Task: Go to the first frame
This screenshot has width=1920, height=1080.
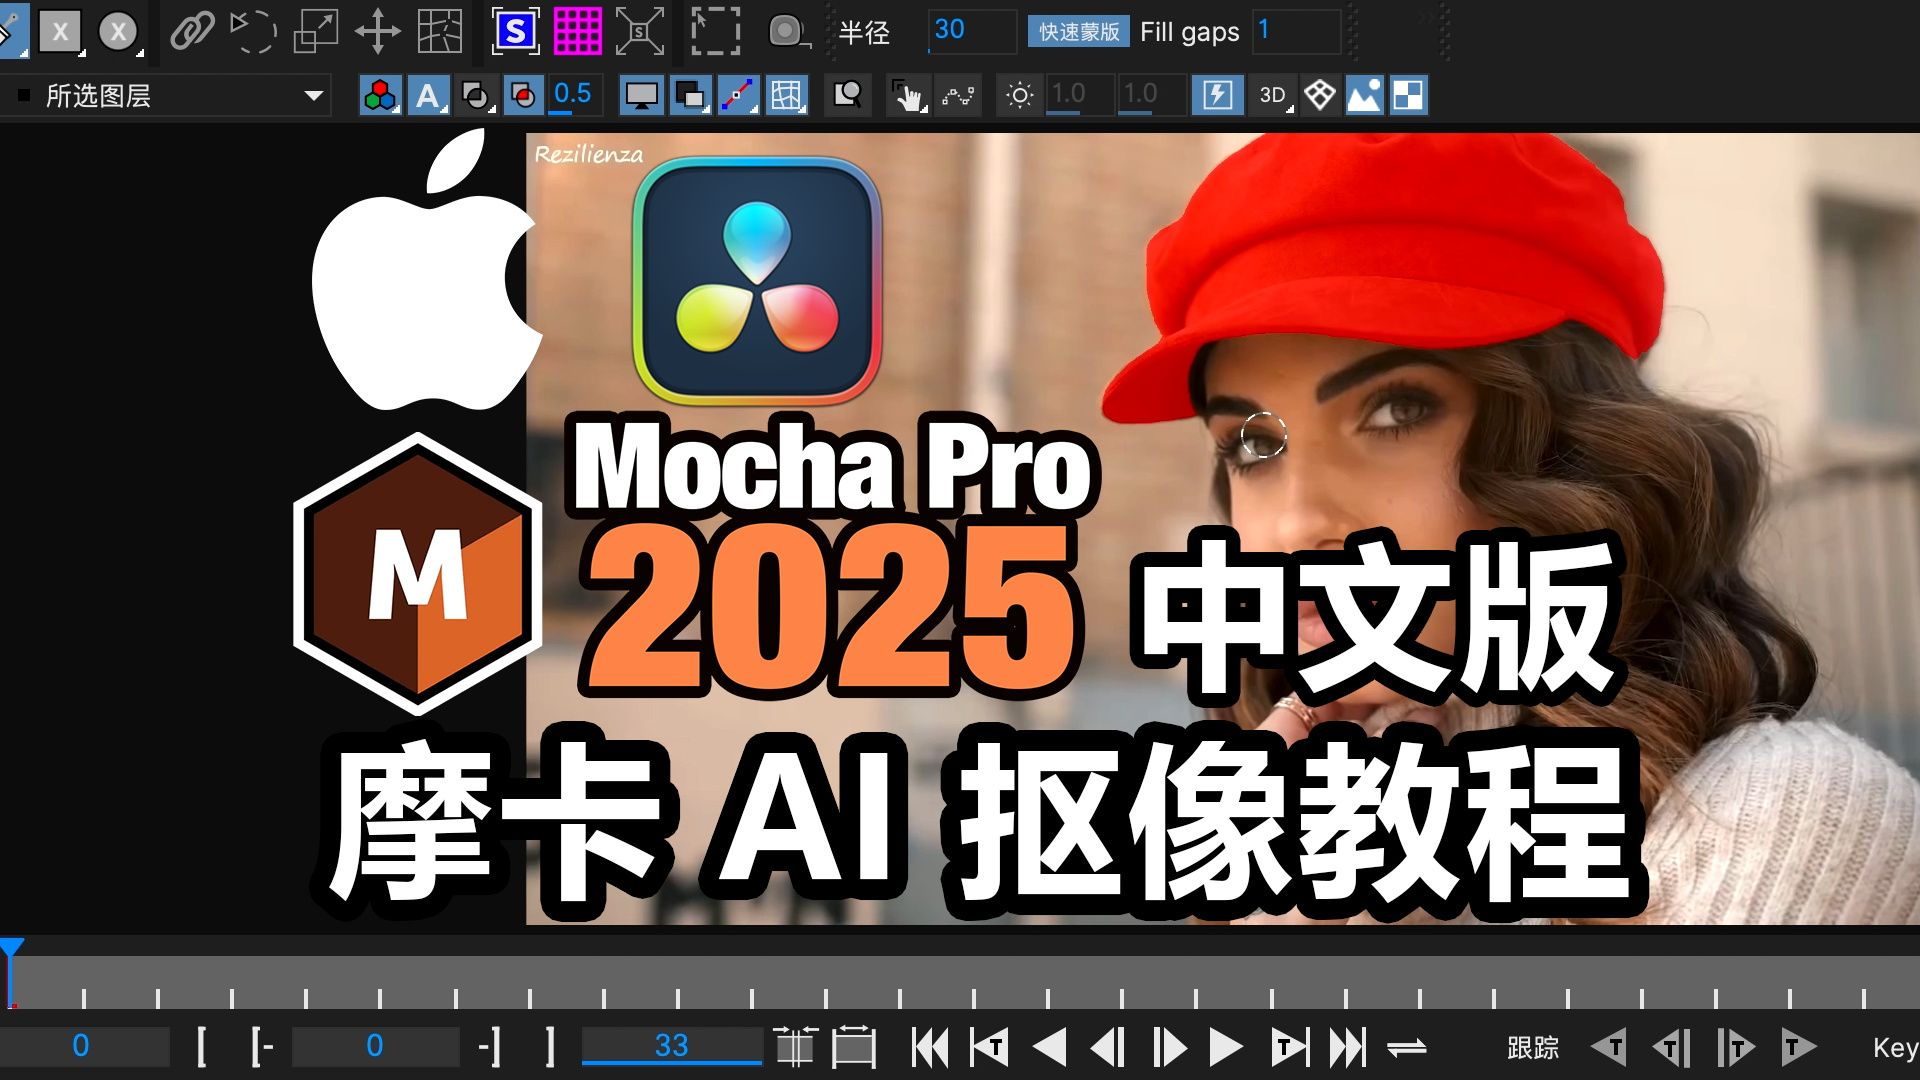Action: (931, 1048)
